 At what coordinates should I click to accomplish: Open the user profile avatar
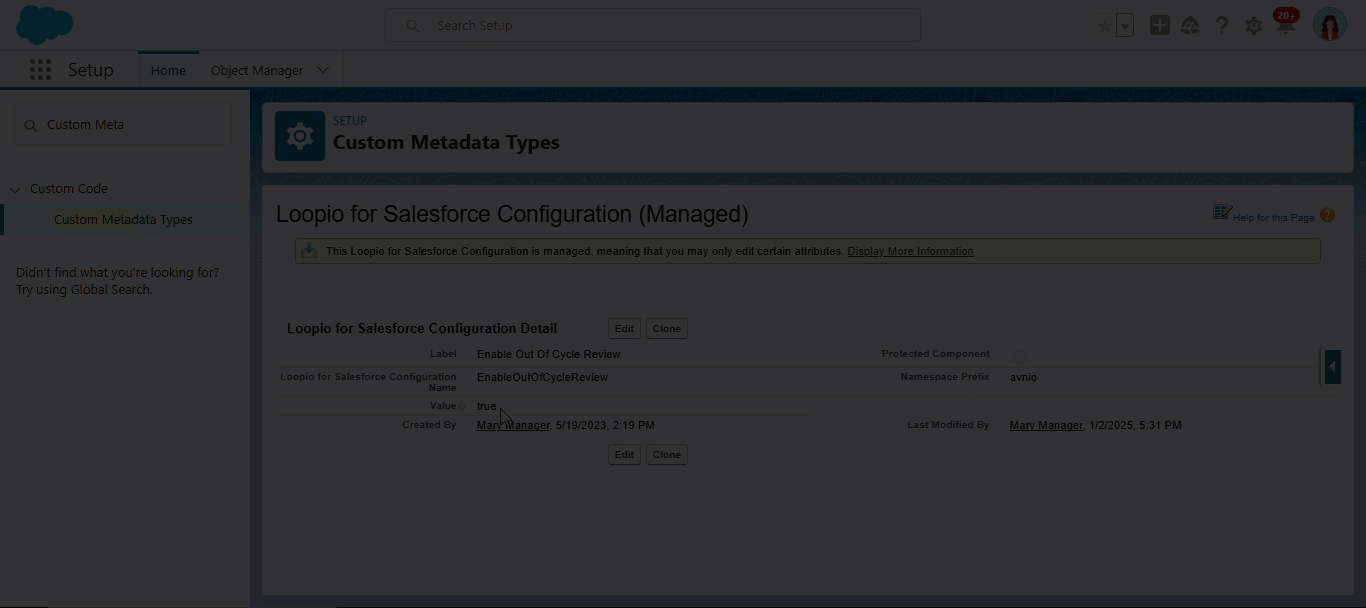[x=1329, y=25]
